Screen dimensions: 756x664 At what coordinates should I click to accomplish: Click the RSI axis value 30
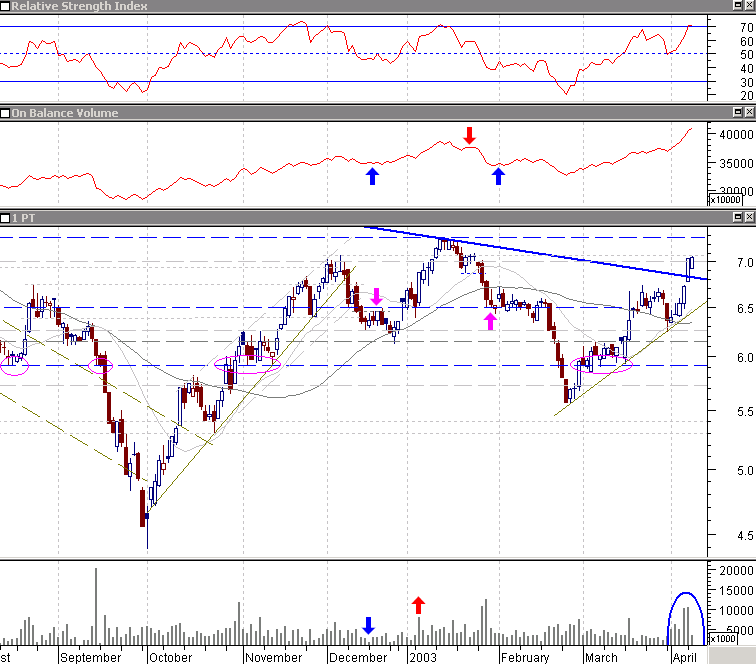pyautogui.click(x=747, y=82)
